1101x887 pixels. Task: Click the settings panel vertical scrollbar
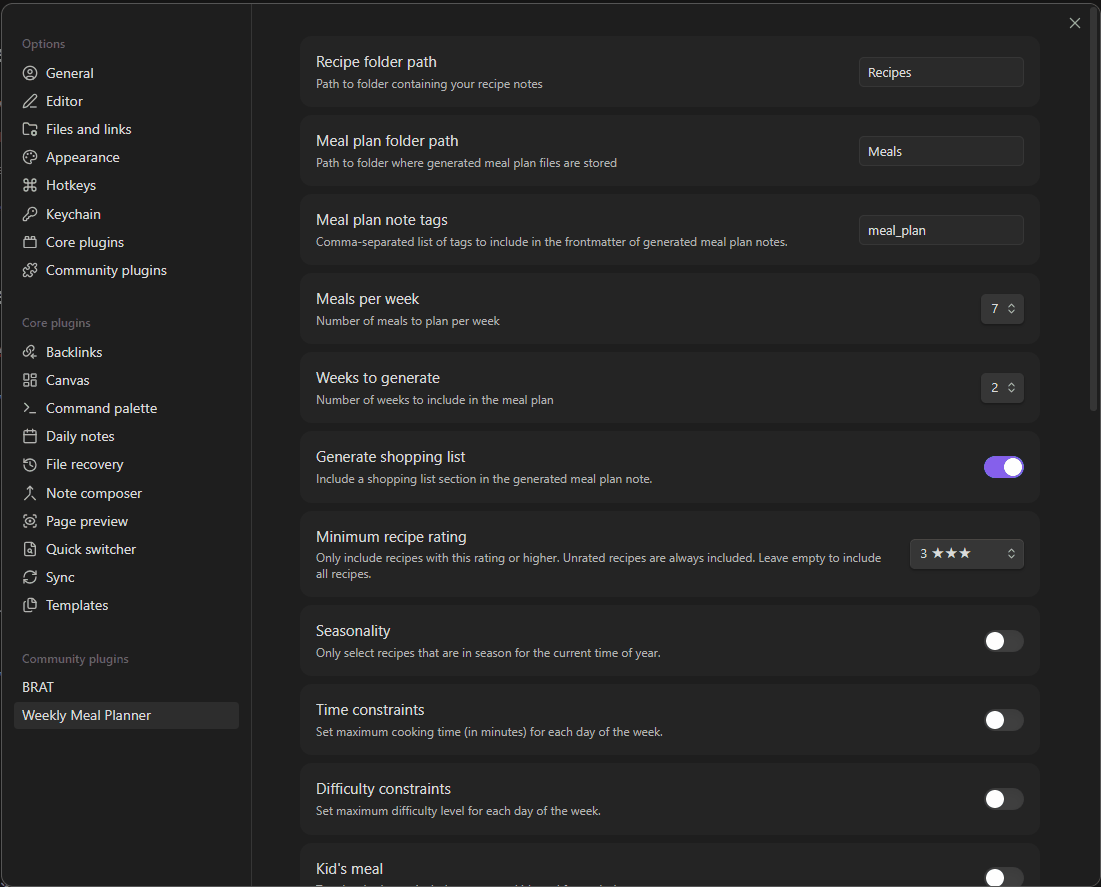(1093, 211)
